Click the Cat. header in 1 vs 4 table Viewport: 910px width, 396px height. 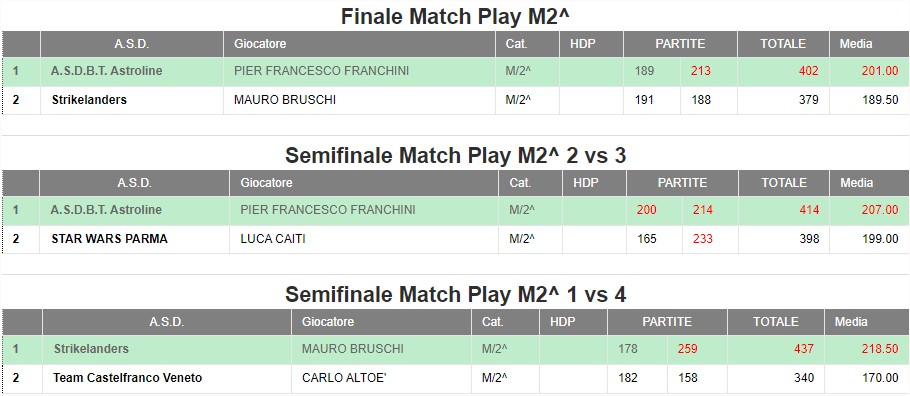(493, 322)
